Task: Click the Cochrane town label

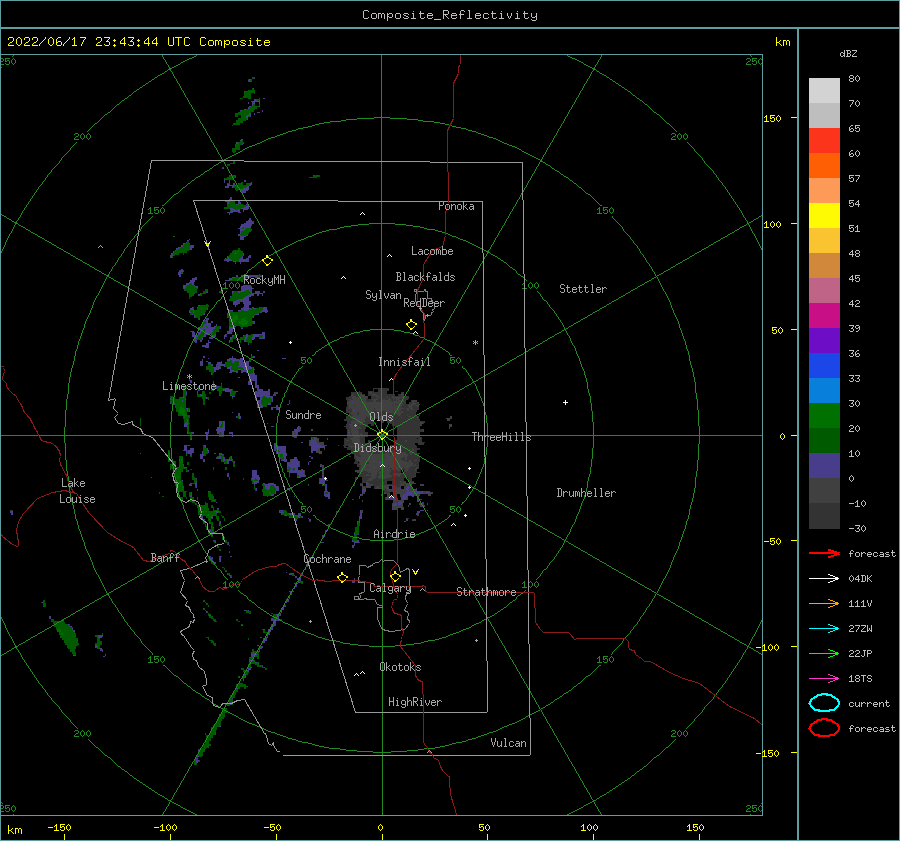Action: pos(327,559)
